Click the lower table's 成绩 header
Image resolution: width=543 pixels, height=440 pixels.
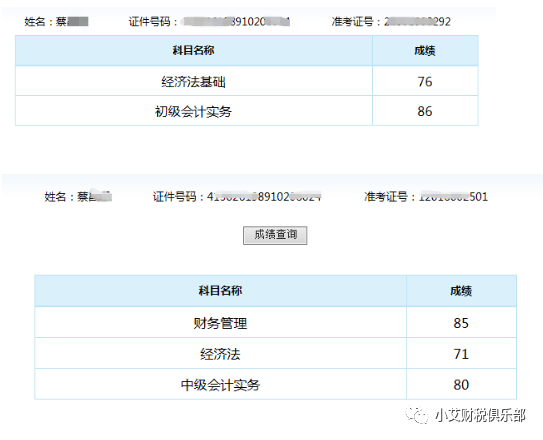click(x=461, y=291)
